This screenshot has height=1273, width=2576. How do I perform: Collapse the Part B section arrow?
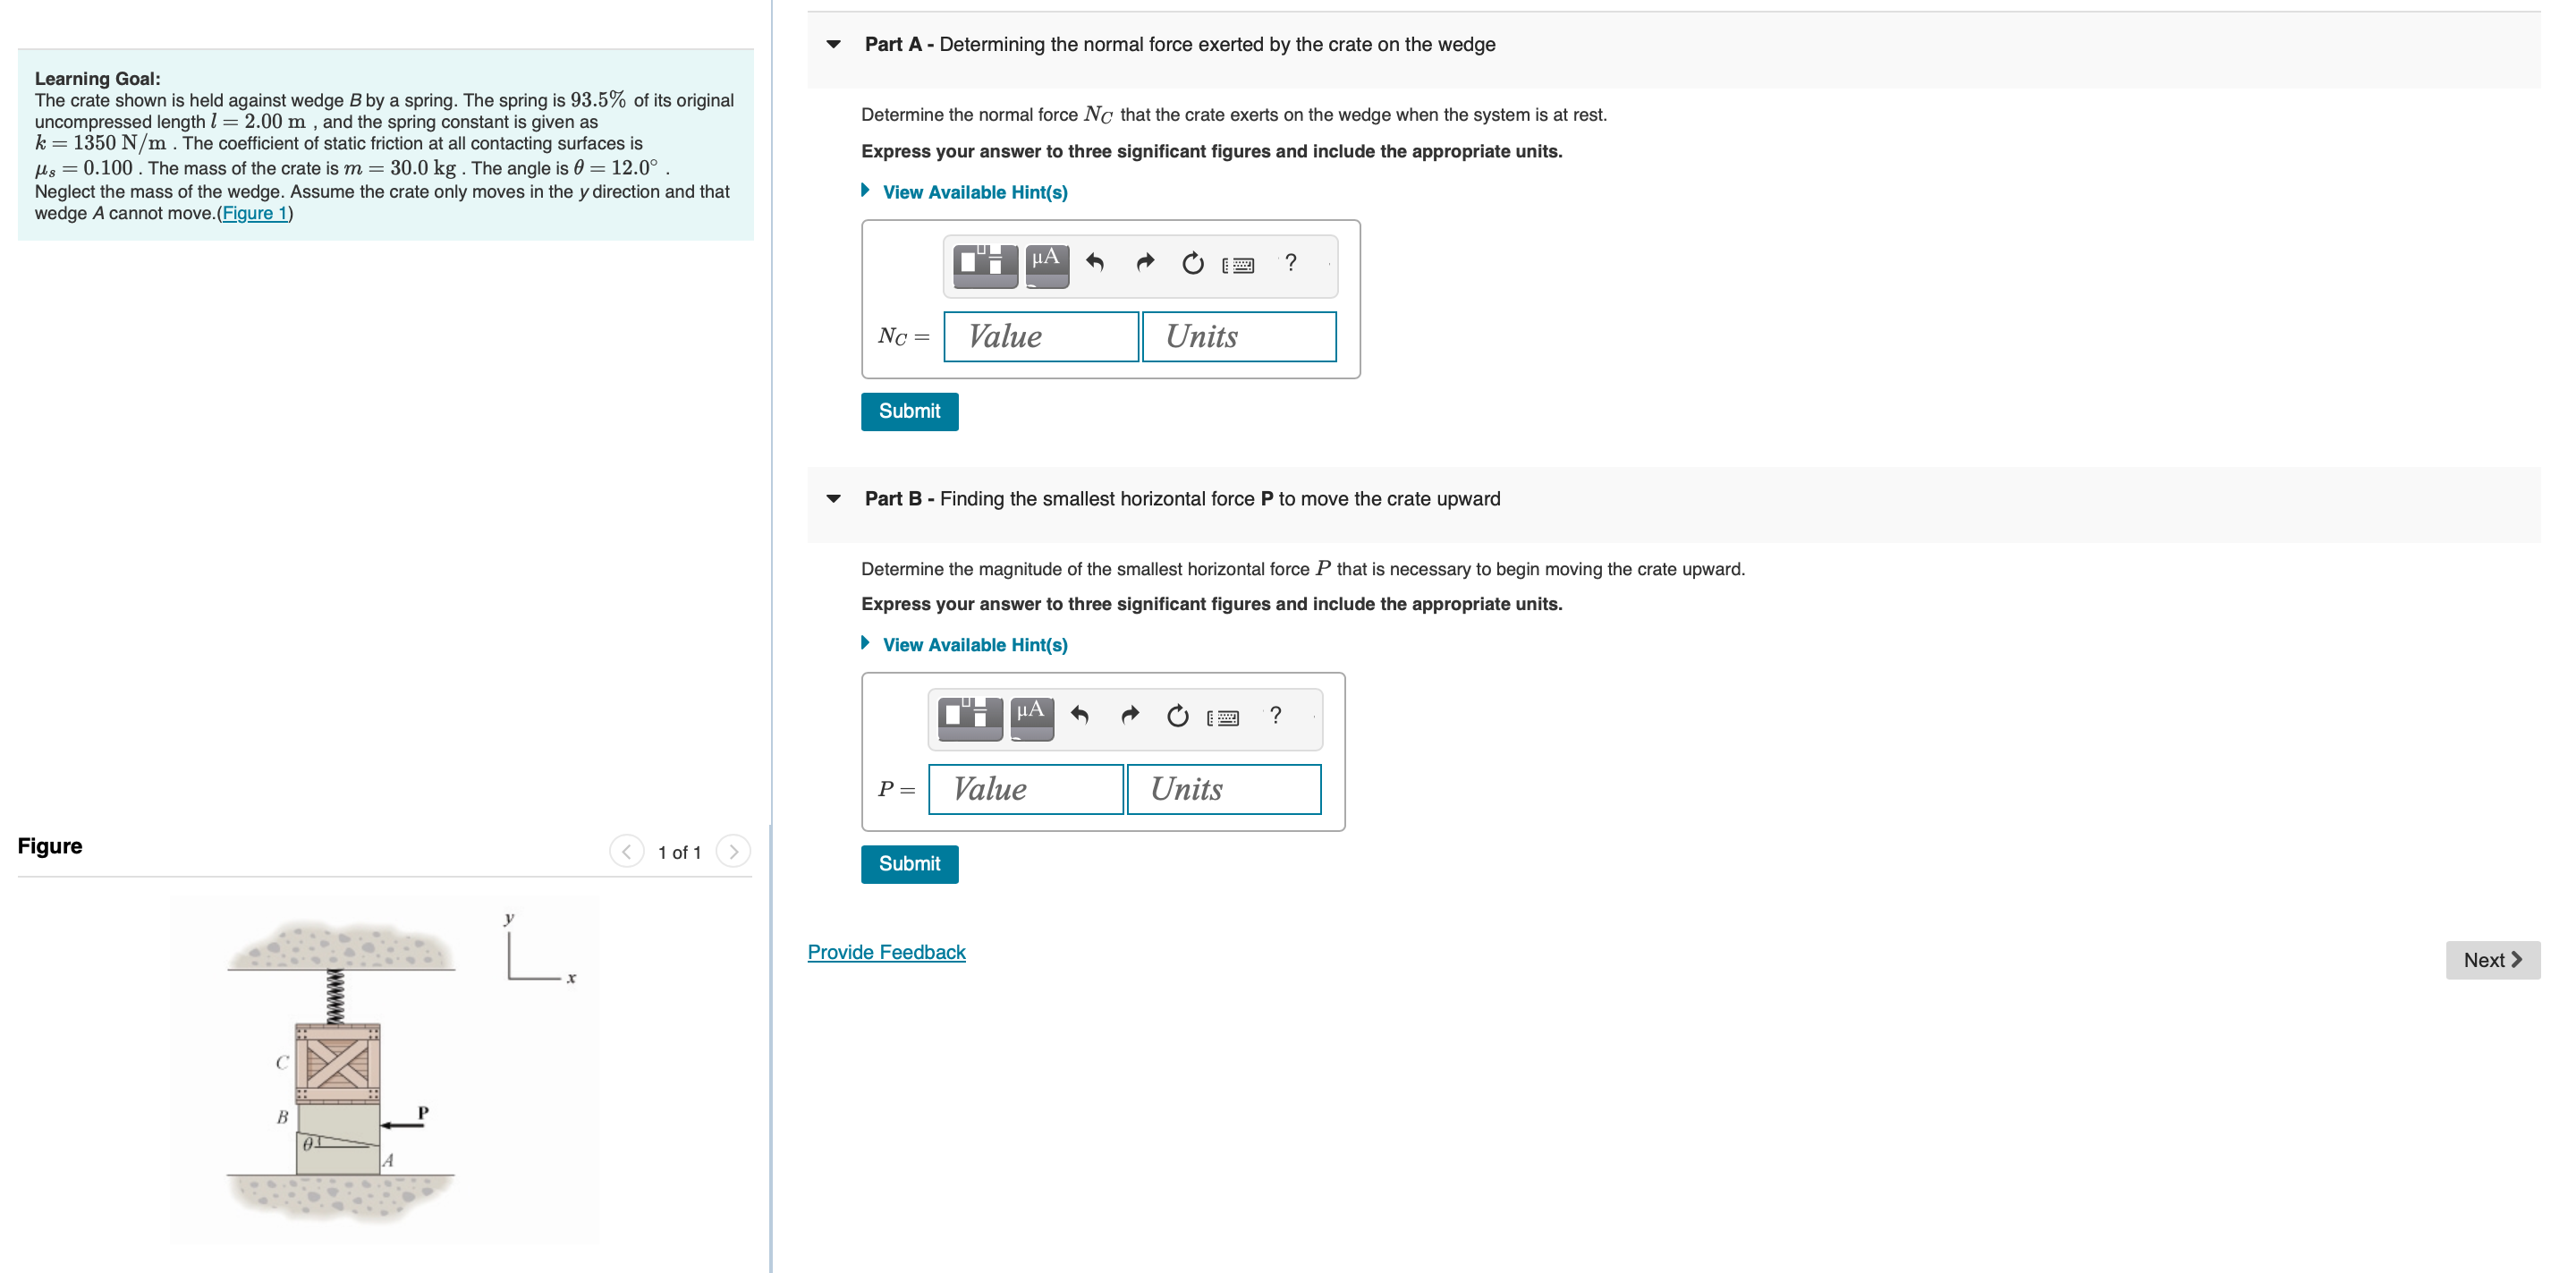coord(833,499)
